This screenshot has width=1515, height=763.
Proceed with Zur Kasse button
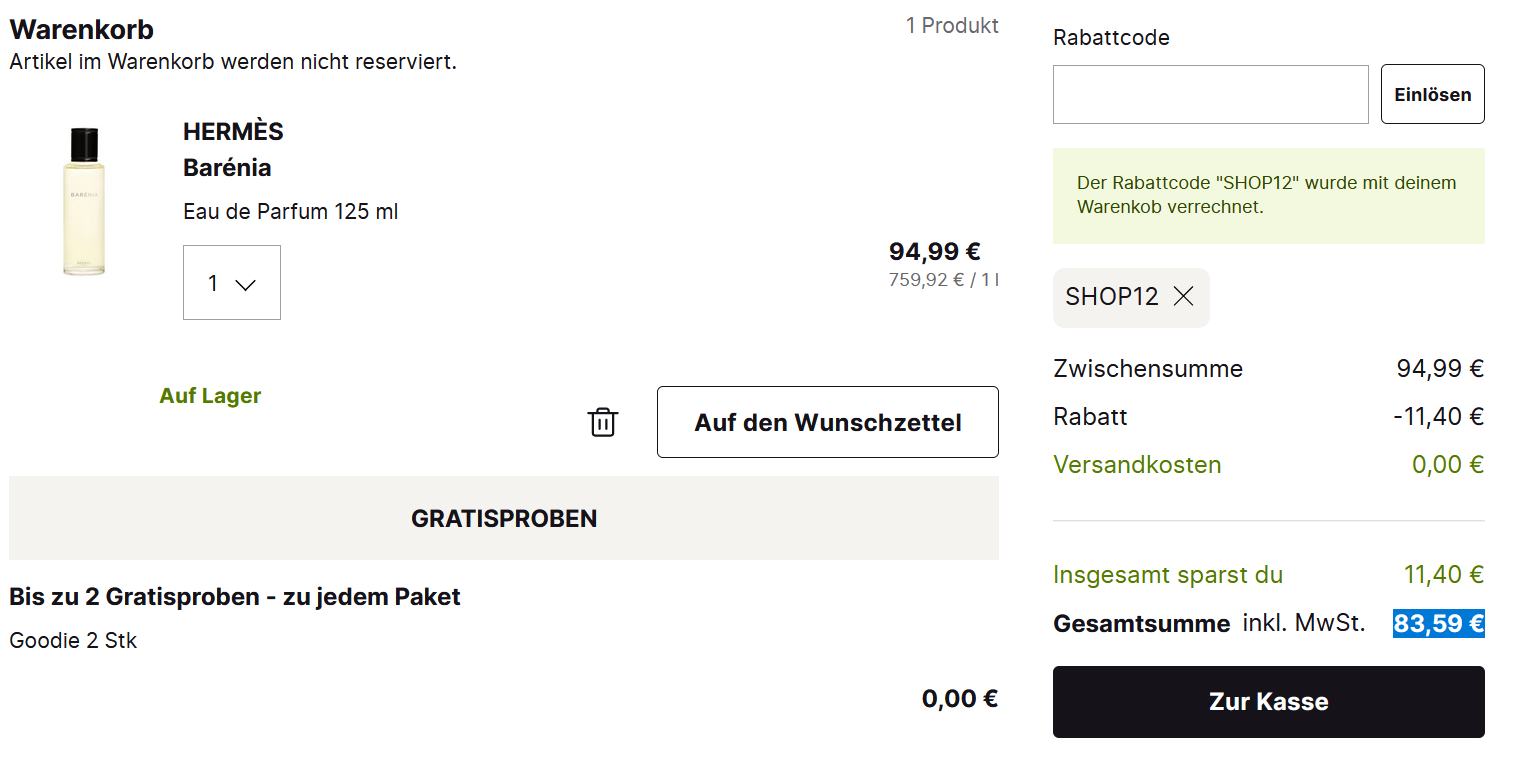point(1268,702)
